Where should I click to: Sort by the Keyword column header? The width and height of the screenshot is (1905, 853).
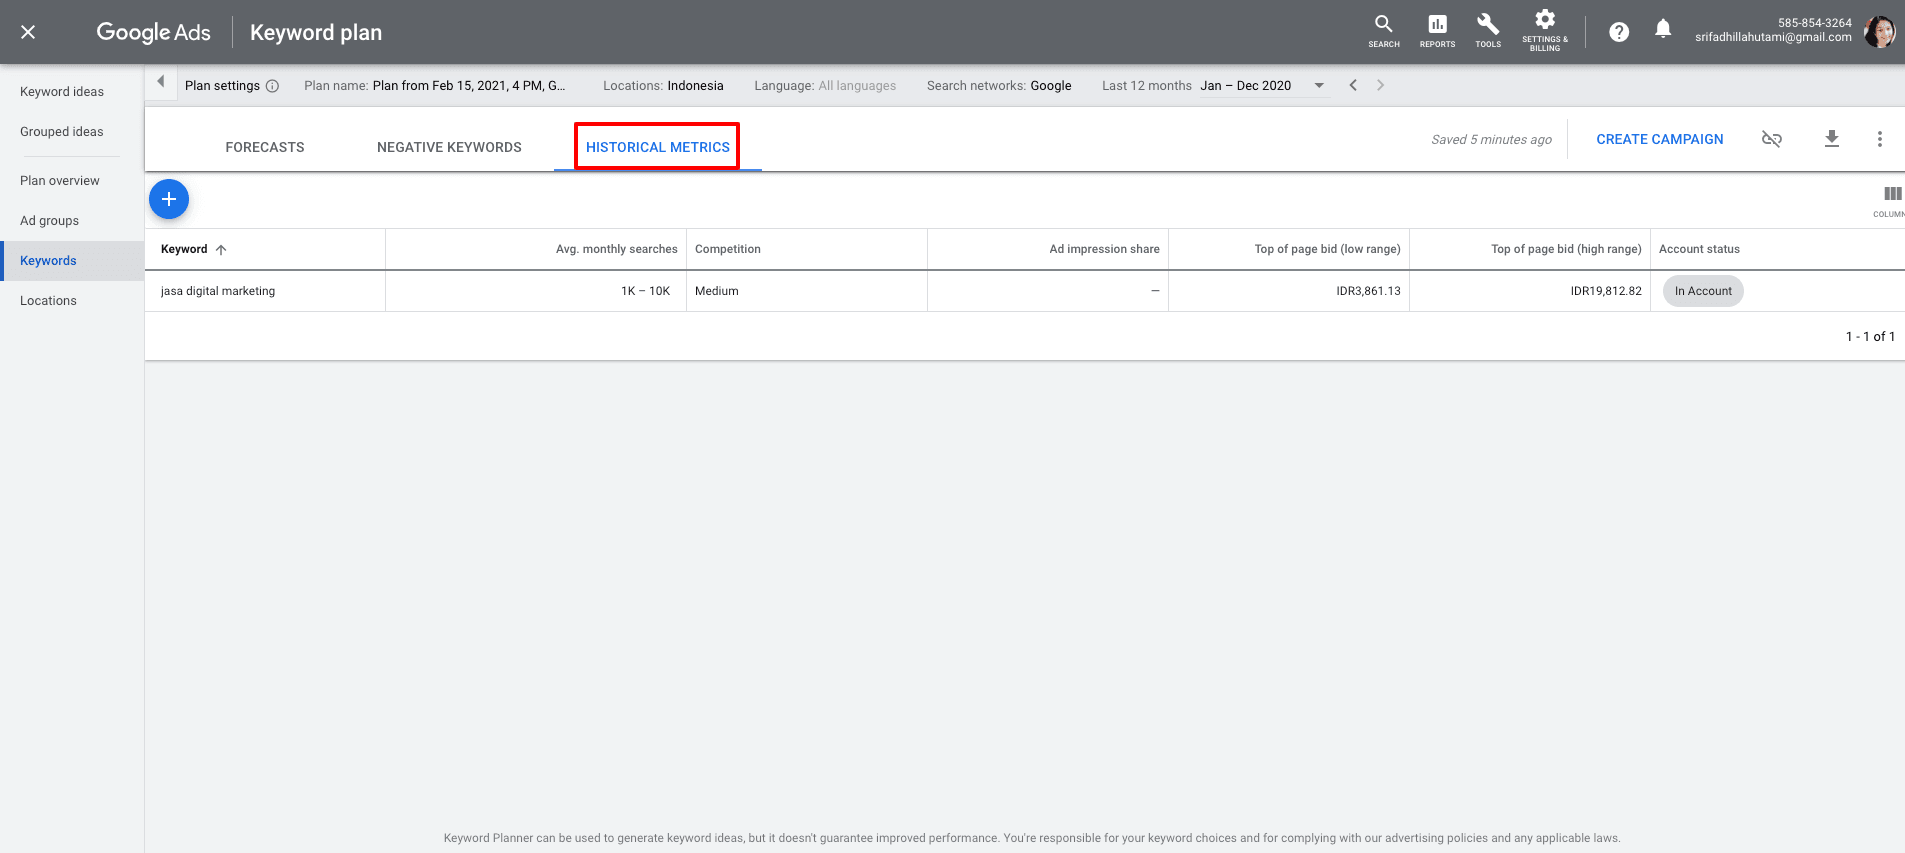tap(185, 249)
